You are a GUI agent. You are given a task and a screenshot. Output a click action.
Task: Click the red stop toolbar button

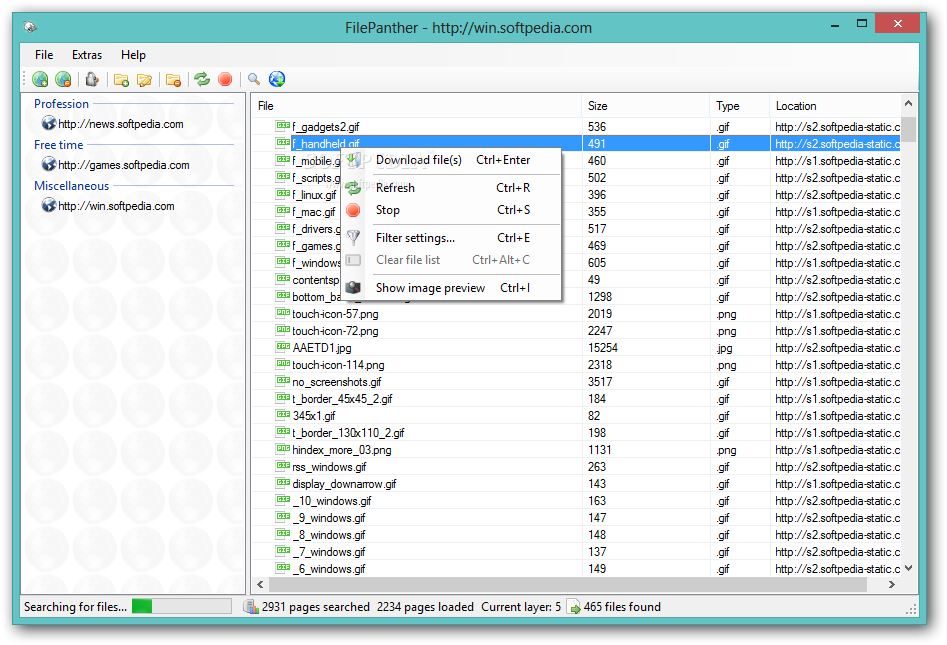coord(225,79)
